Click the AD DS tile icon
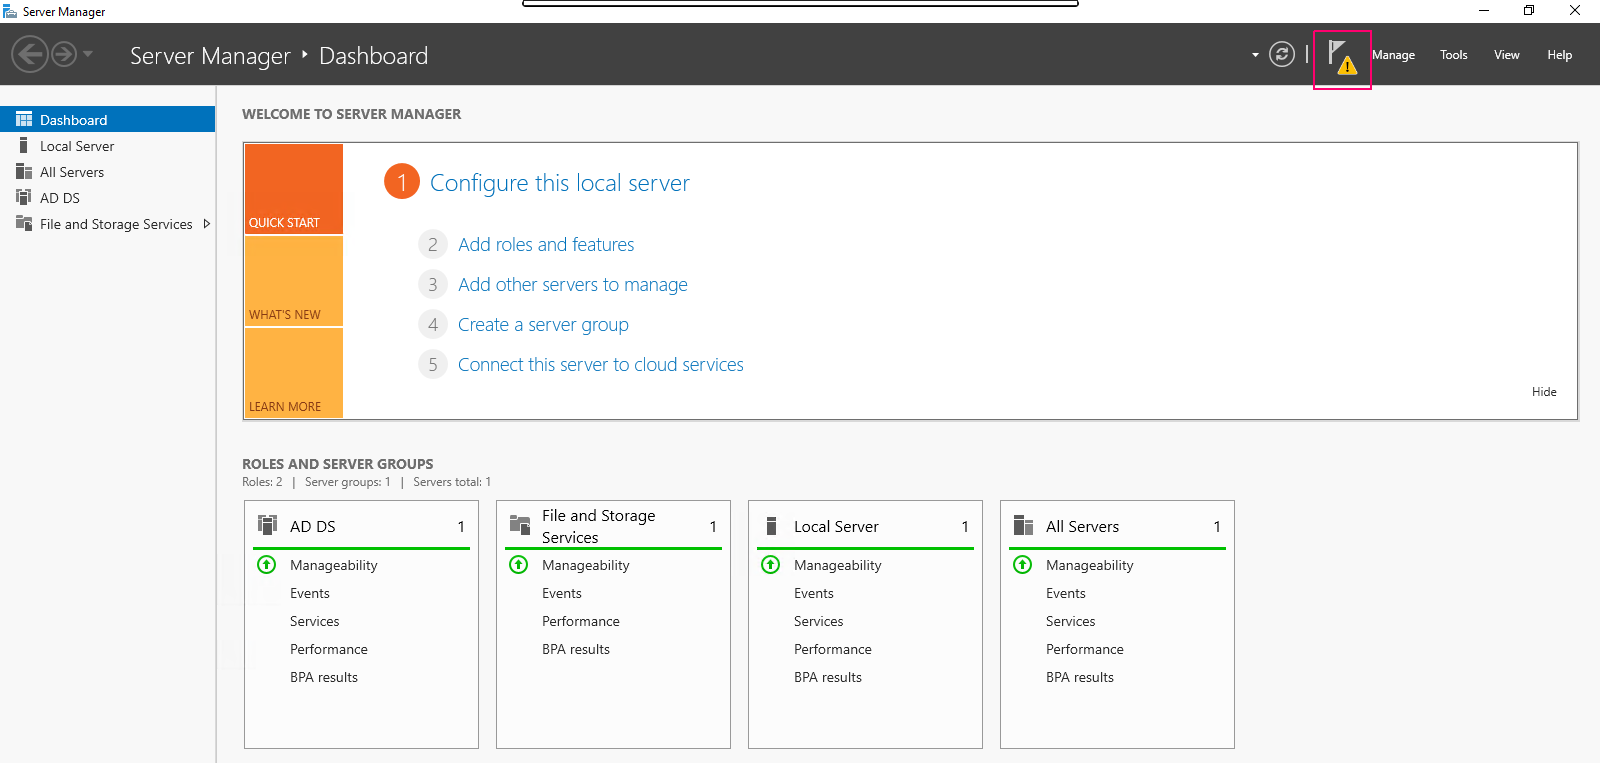This screenshot has height=763, width=1600. click(267, 525)
